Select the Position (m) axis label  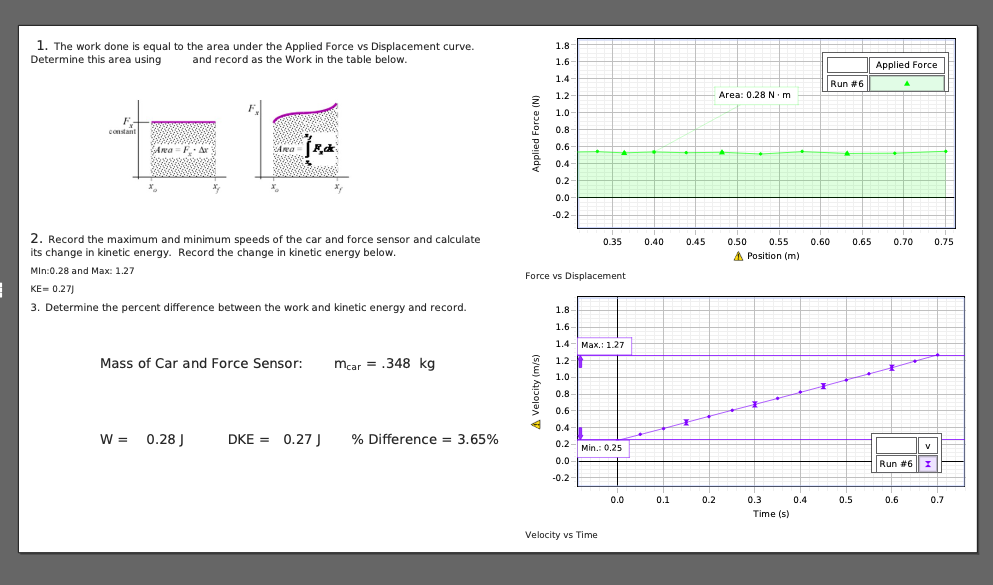click(x=773, y=256)
